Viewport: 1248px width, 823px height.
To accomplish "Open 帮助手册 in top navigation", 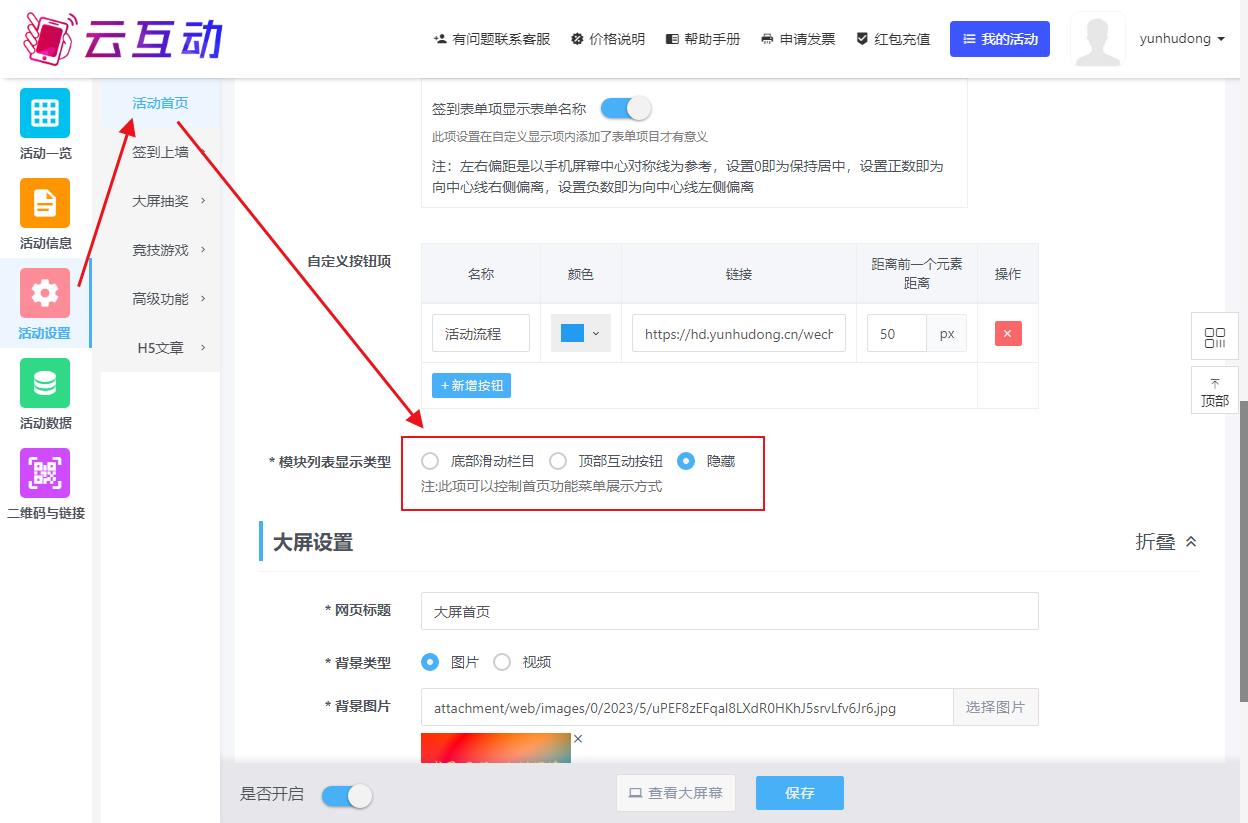I will [703, 39].
